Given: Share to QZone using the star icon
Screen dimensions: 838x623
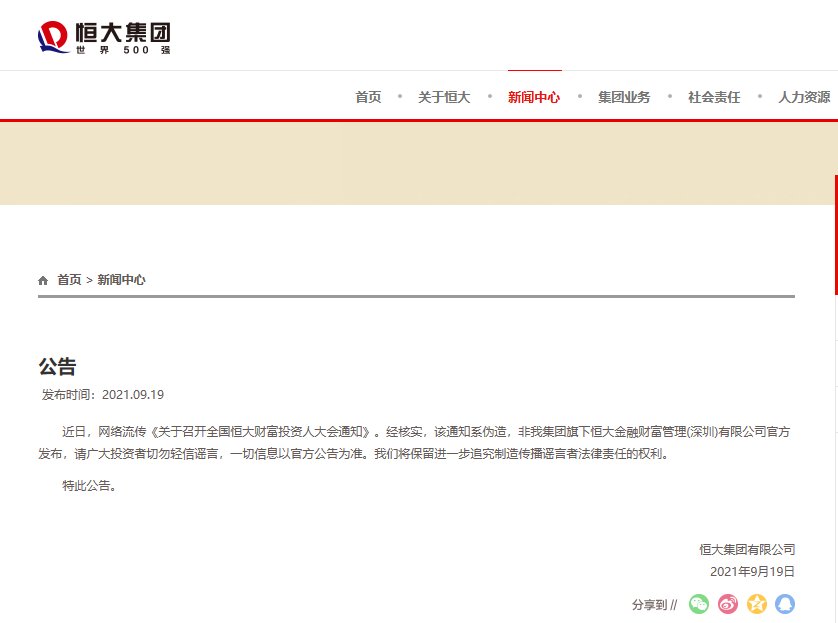Looking at the screenshot, I should click(x=756, y=604).
